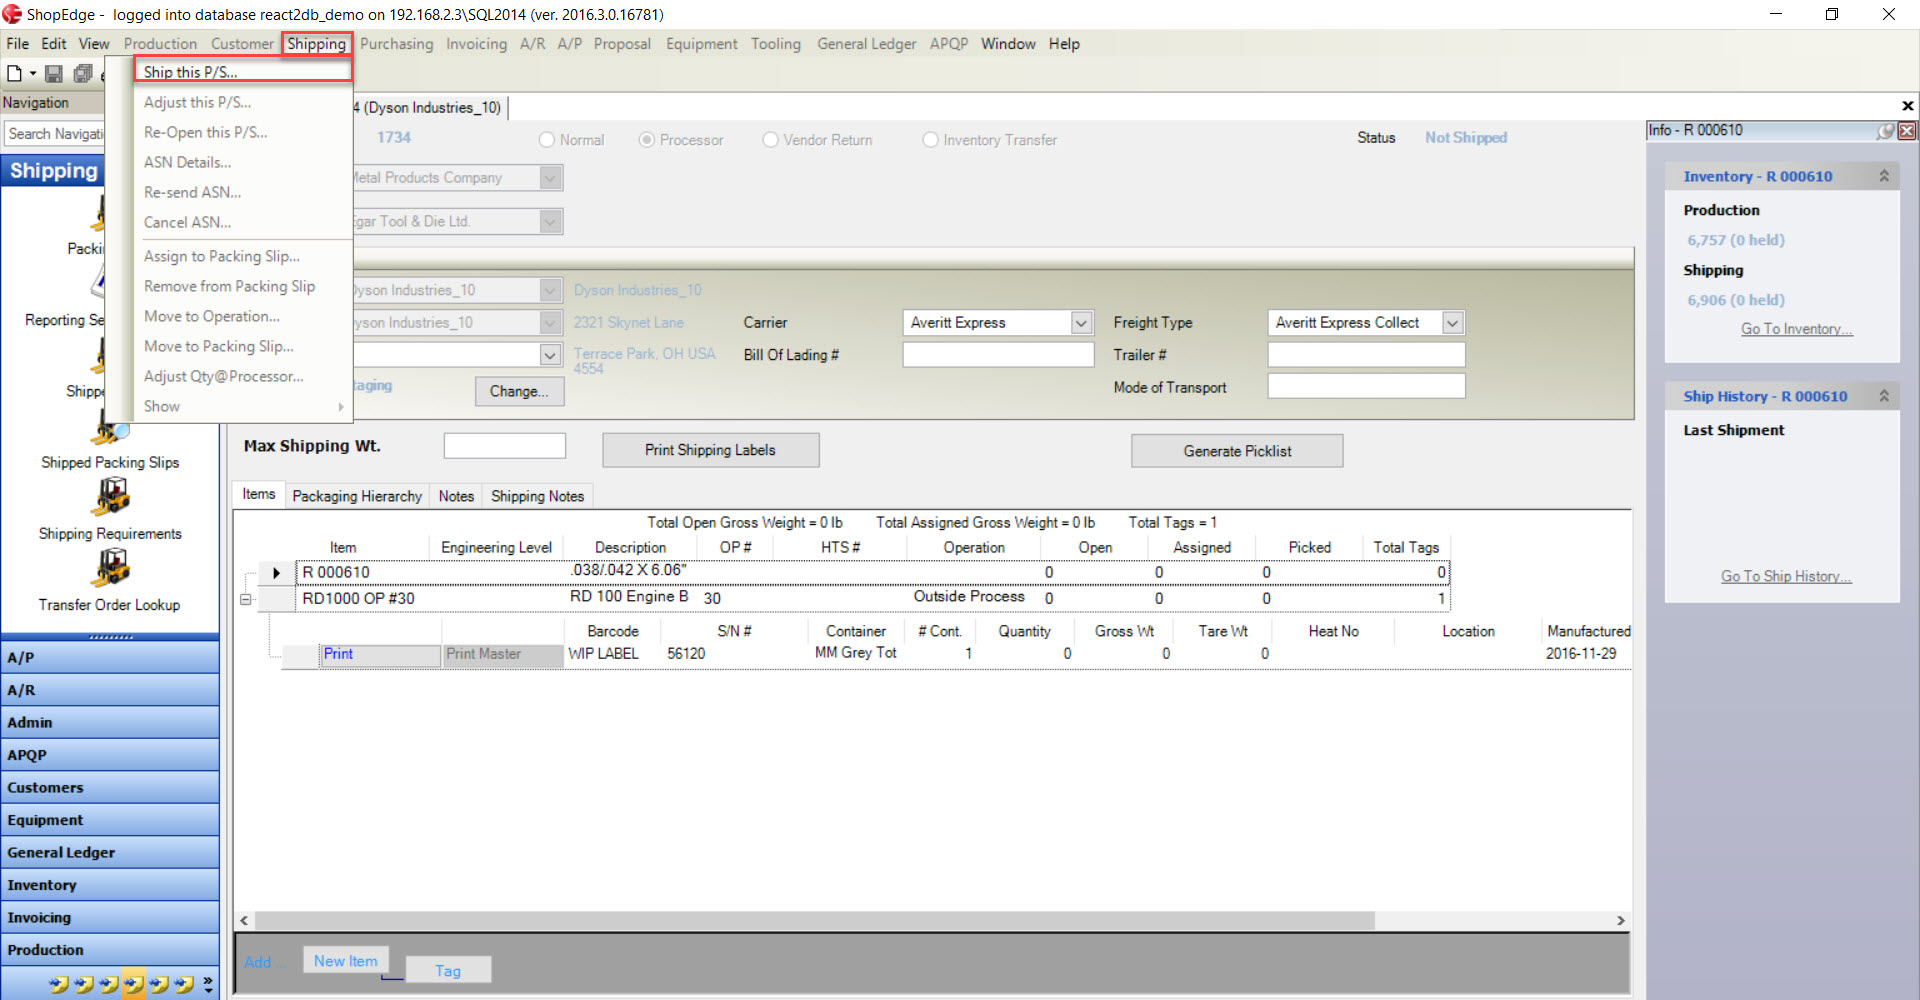The image size is (1920, 1000).
Task: Open the Help menu
Action: pos(1064,44)
